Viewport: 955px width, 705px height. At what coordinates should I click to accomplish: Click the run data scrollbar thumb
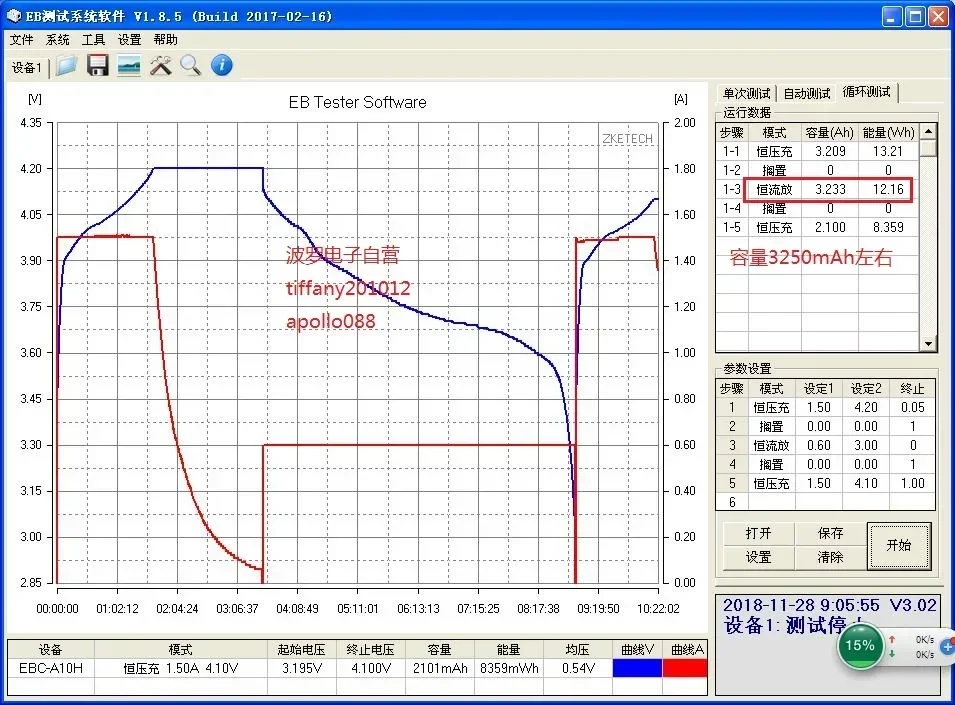click(x=928, y=148)
